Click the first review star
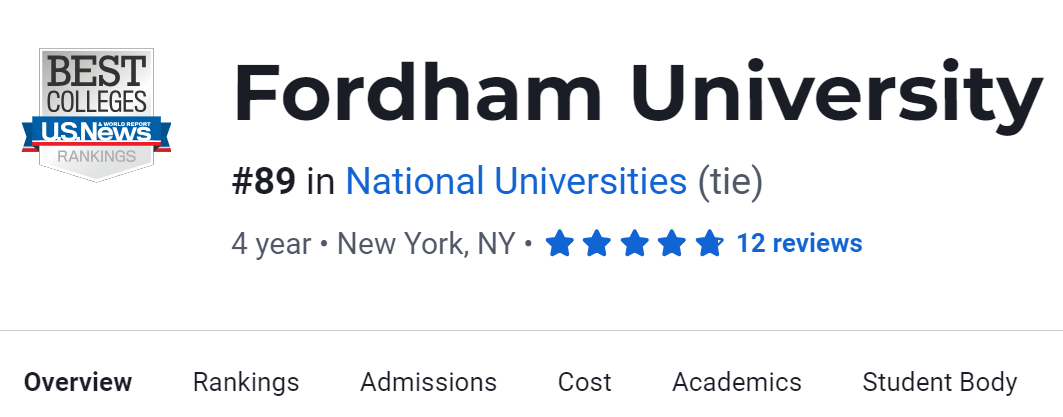Image resolution: width=1063 pixels, height=417 pixels. [559, 243]
